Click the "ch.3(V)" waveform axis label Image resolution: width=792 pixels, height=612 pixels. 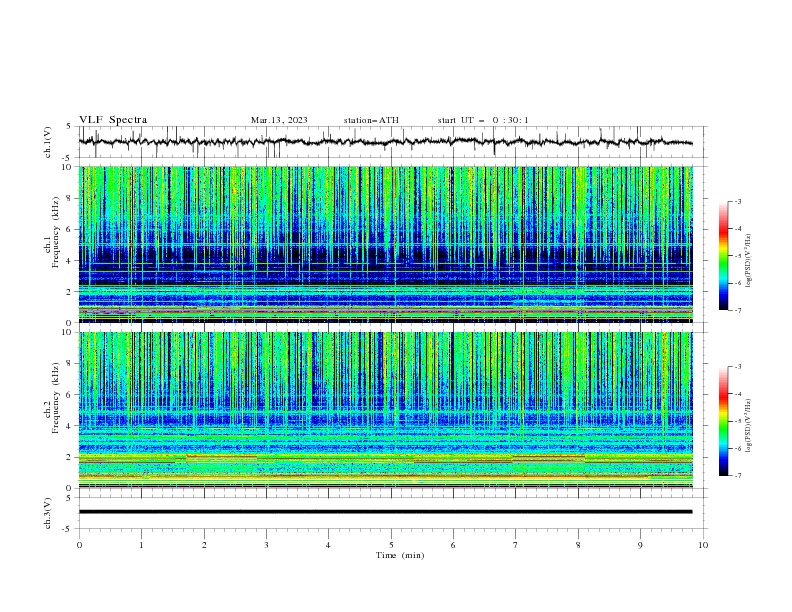click(48, 513)
